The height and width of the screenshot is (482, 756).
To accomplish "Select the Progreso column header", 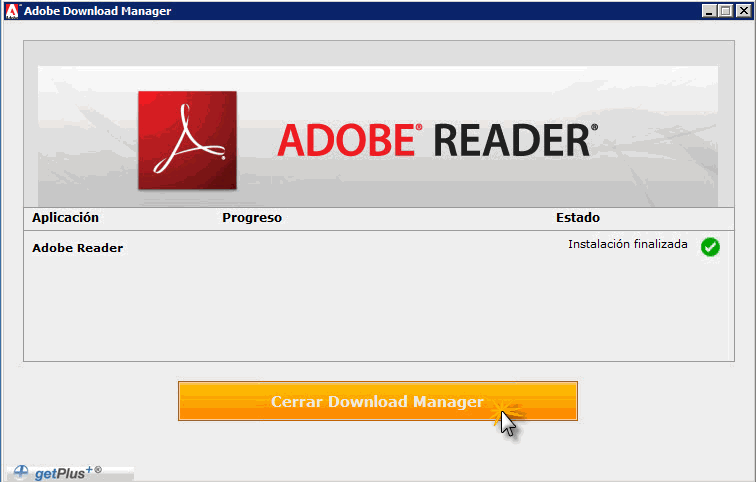I will [252, 218].
